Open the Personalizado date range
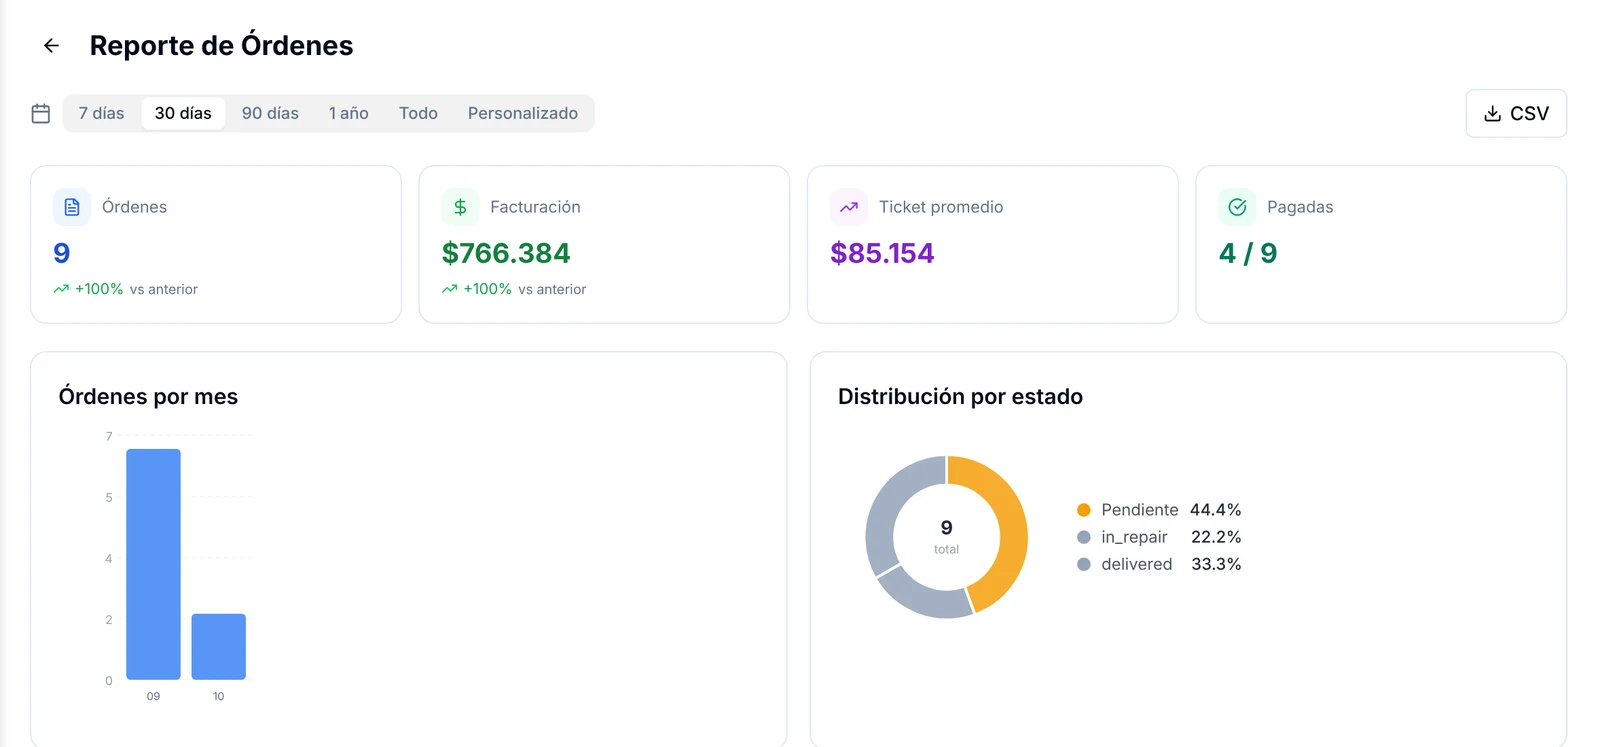 (523, 113)
